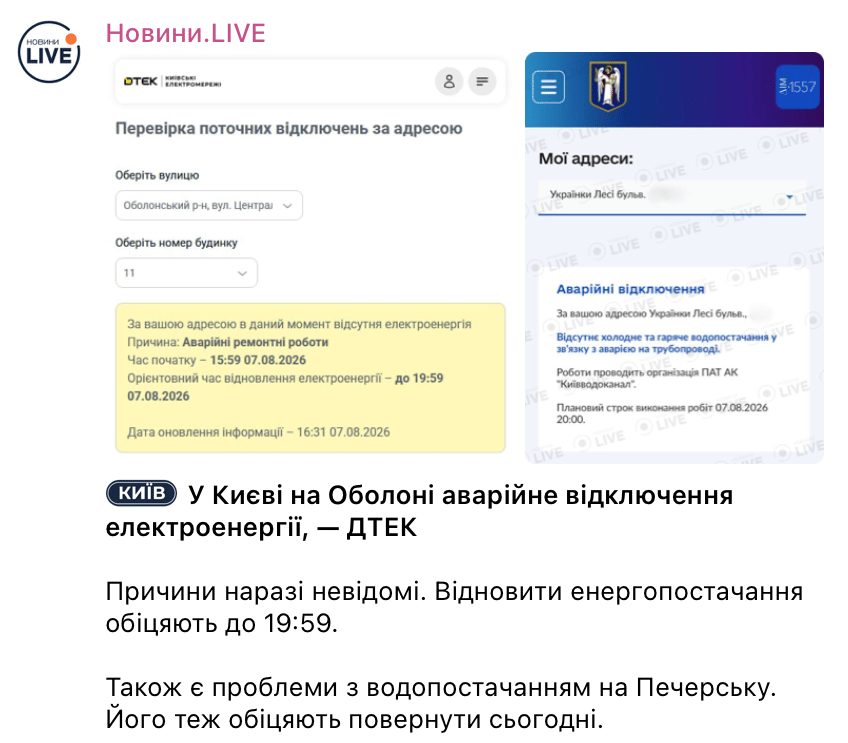Viewport: 848px width, 743px height.
Task: Click 'Дата оновлення інформації' line
Action: tap(259, 432)
